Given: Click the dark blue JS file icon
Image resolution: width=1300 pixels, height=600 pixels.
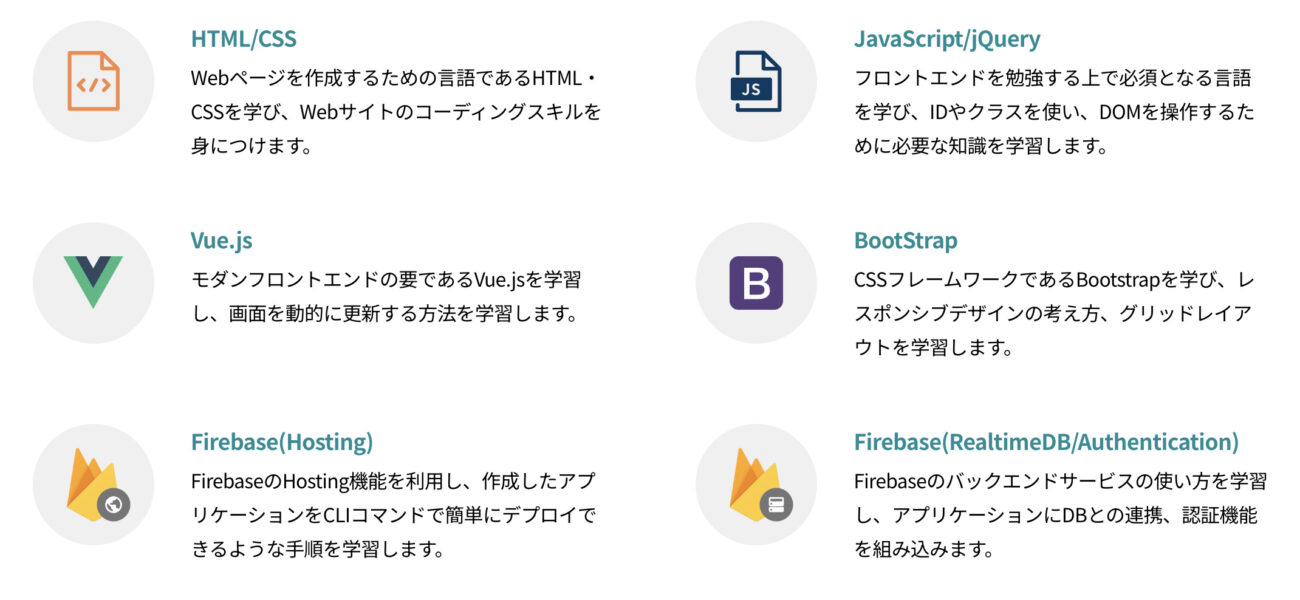Looking at the screenshot, I should pyautogui.click(x=756, y=81).
